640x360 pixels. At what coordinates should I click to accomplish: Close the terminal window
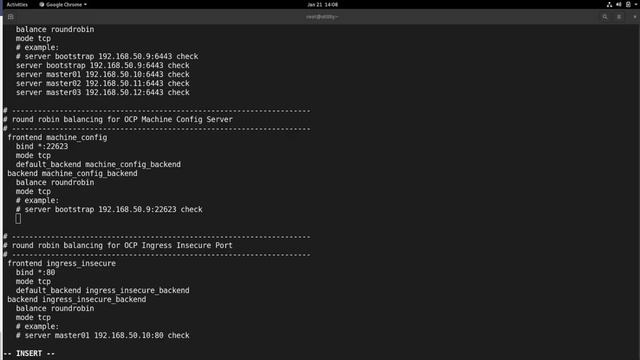[x=635, y=17]
